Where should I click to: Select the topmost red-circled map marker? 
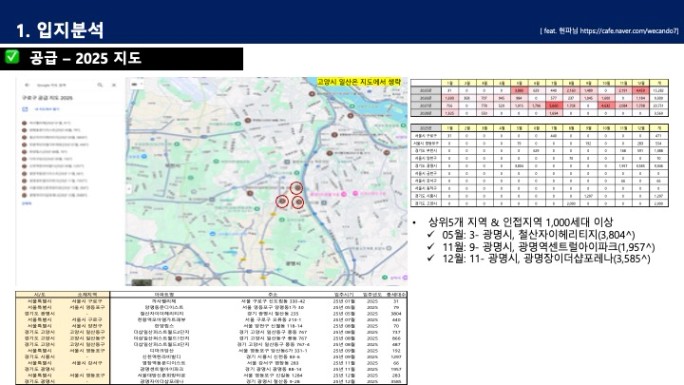pos(297,188)
